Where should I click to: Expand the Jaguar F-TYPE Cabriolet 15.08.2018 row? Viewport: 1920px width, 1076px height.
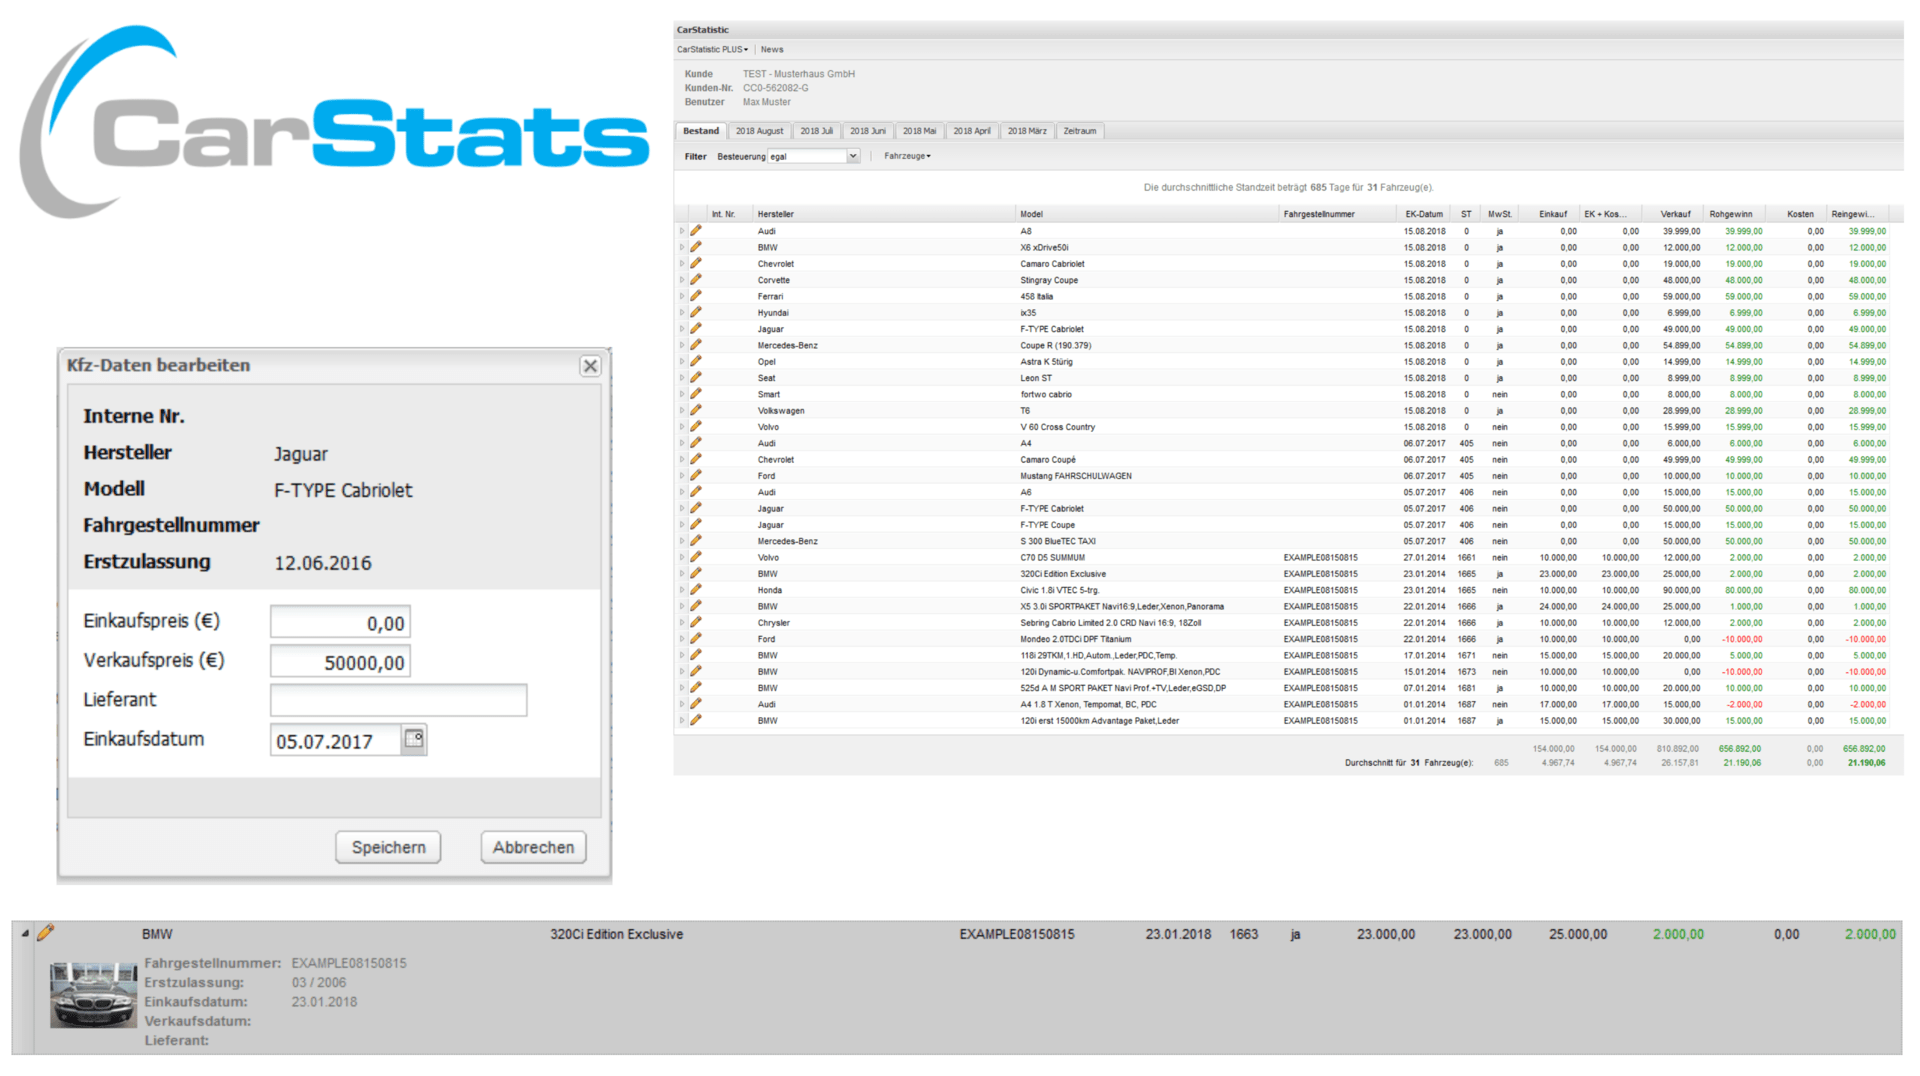tap(682, 329)
